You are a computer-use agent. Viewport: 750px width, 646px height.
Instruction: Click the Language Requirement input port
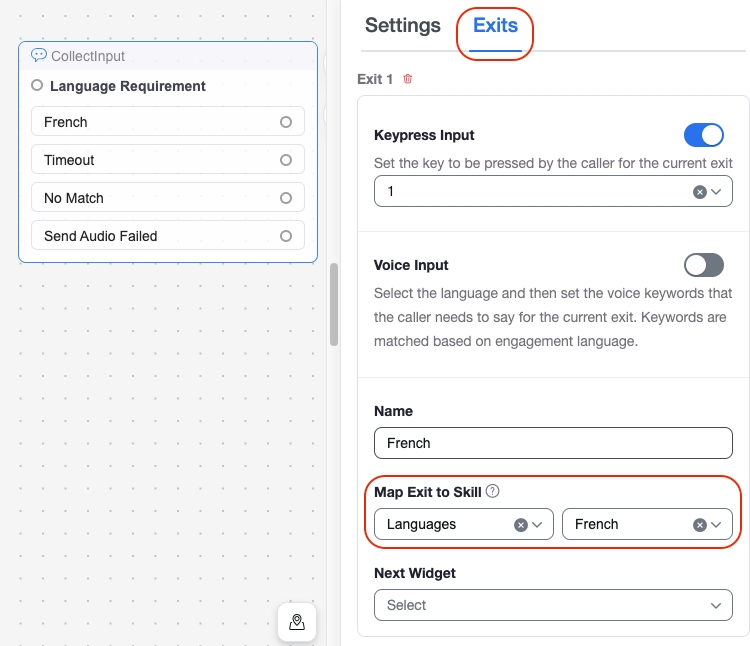(37, 86)
